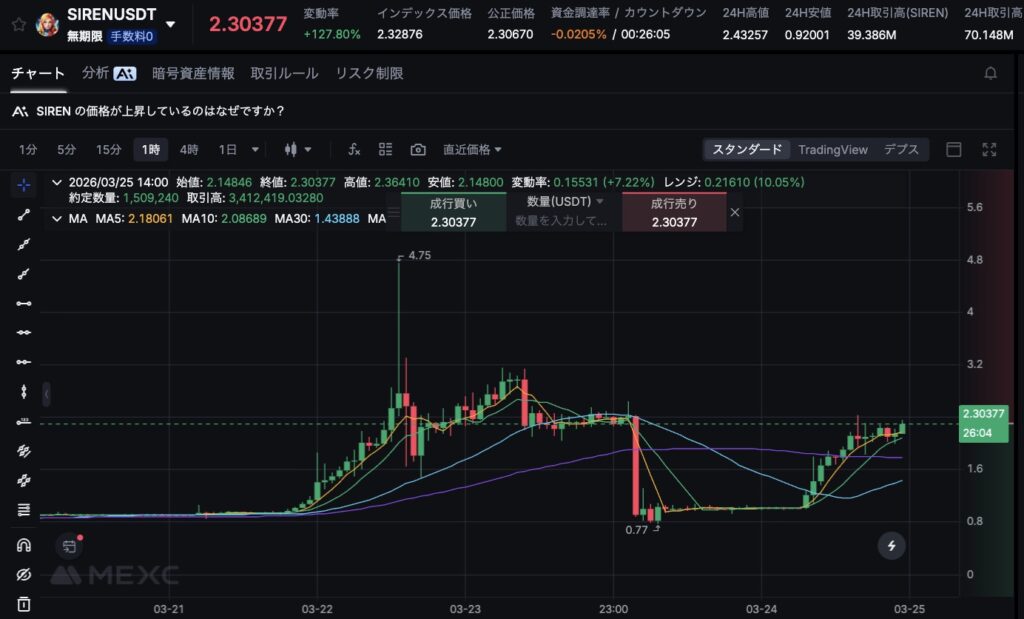Switch chart mode to TradingView
Viewport: 1024px width, 619px height.
(x=832, y=149)
